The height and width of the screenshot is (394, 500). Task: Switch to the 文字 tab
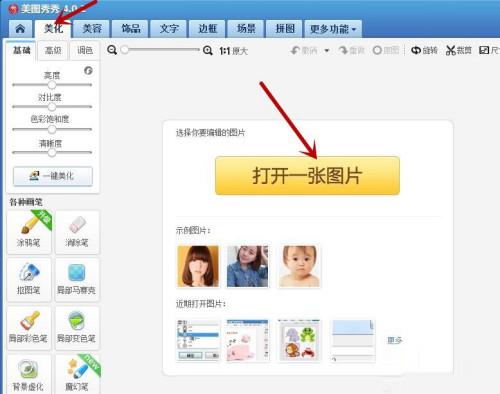[x=169, y=29]
